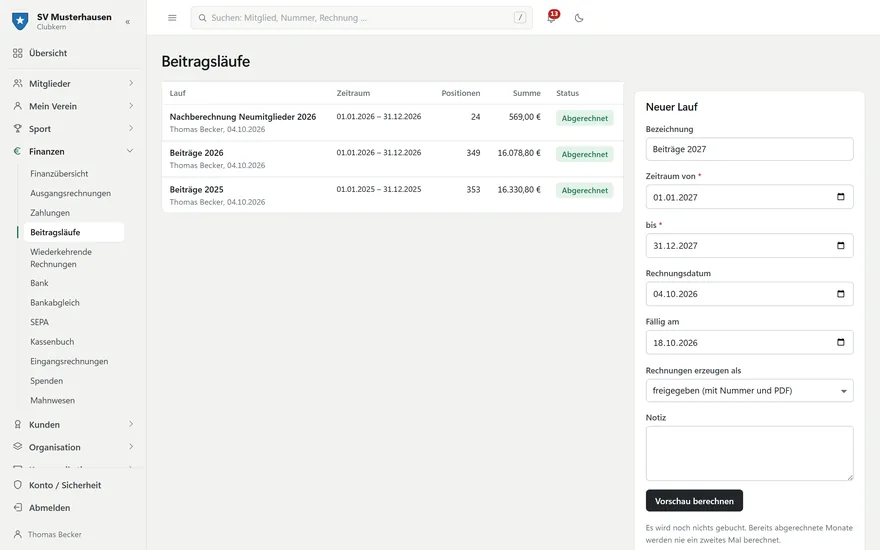Toggle the hamburger menu icon

coord(172,18)
